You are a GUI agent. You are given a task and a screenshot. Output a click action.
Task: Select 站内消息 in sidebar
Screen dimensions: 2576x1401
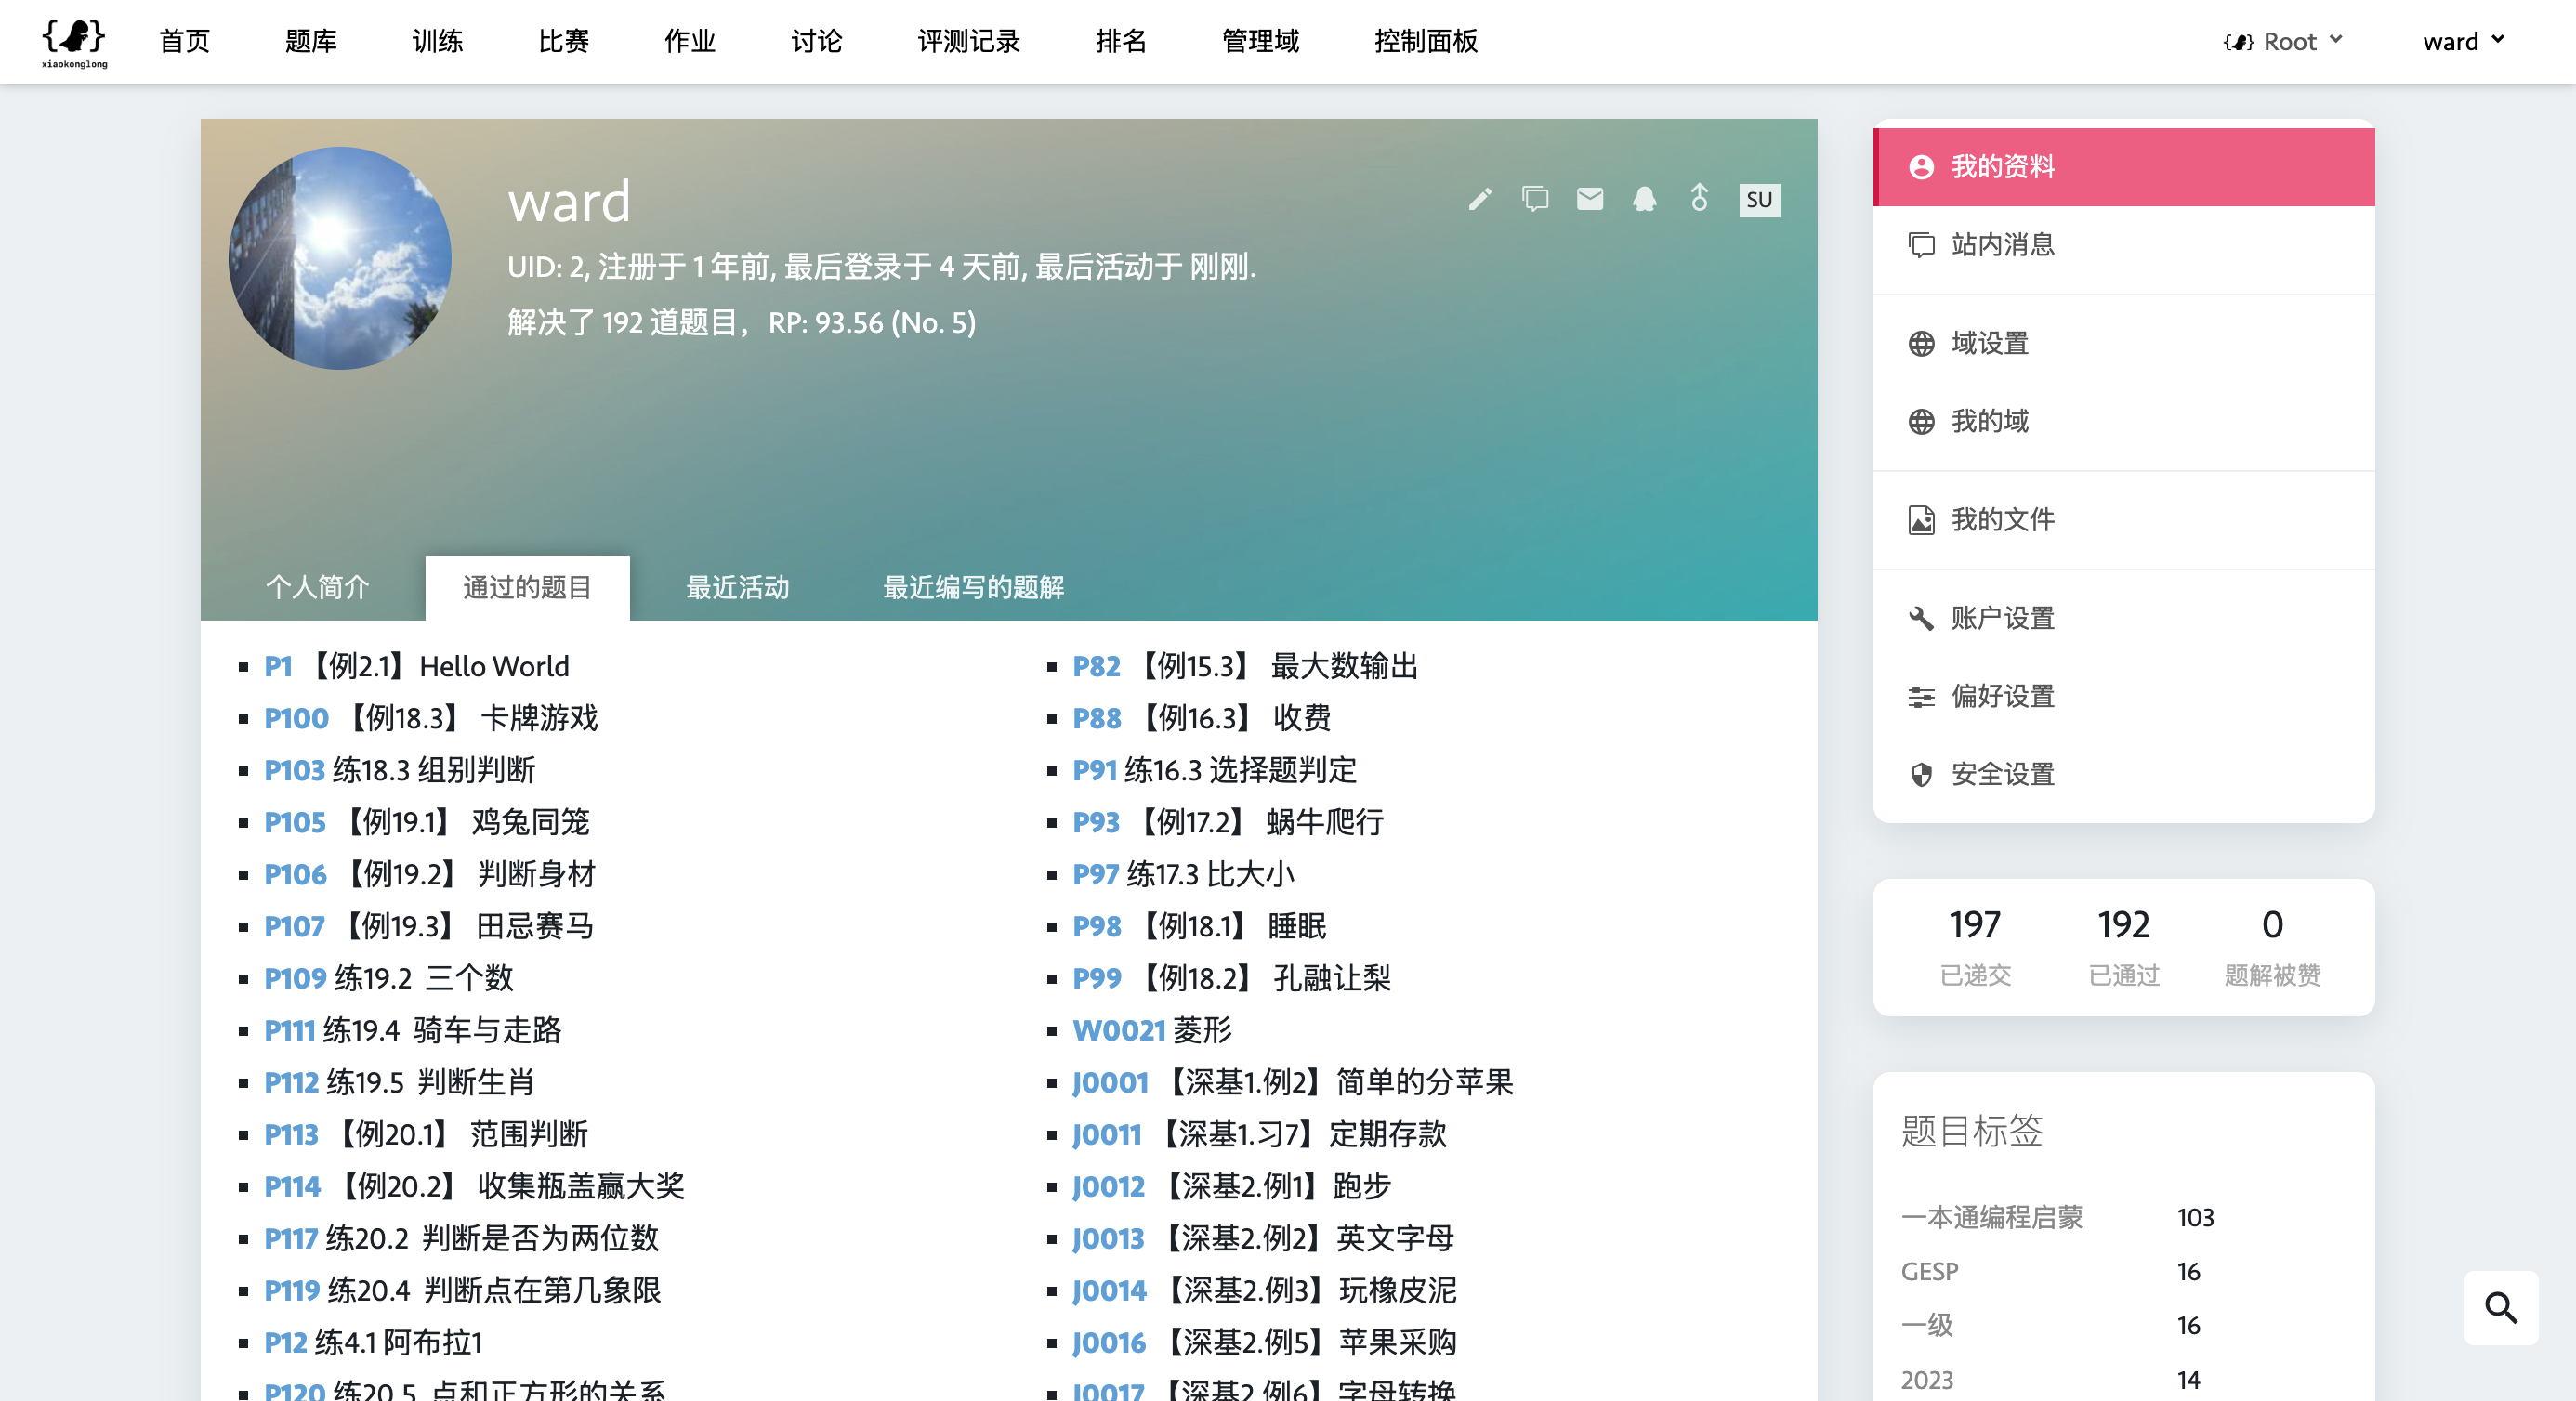(2002, 245)
